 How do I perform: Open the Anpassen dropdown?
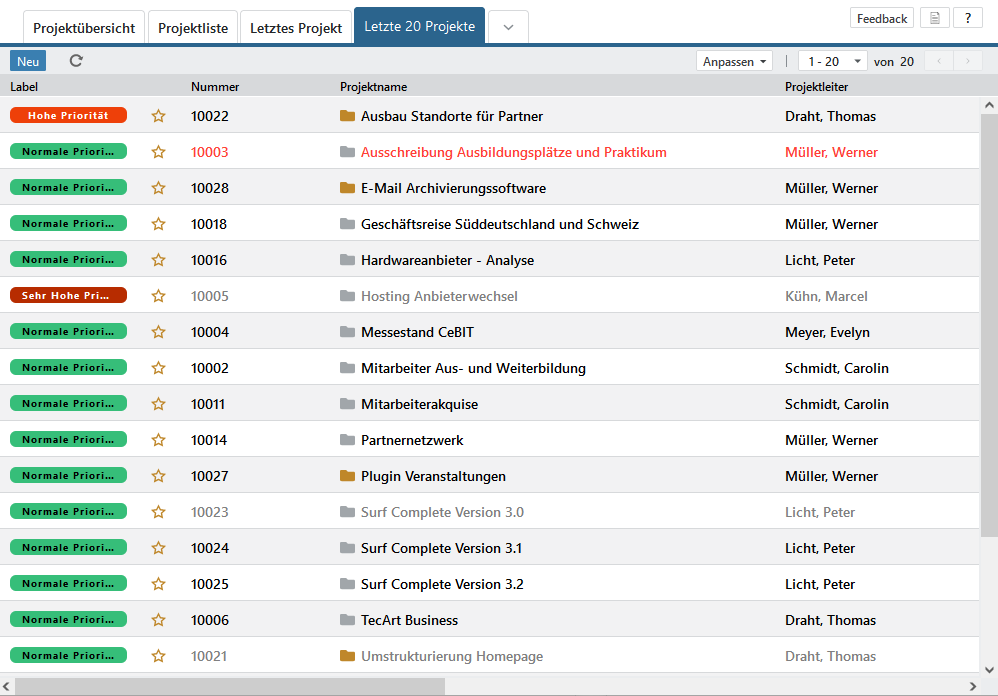point(735,62)
